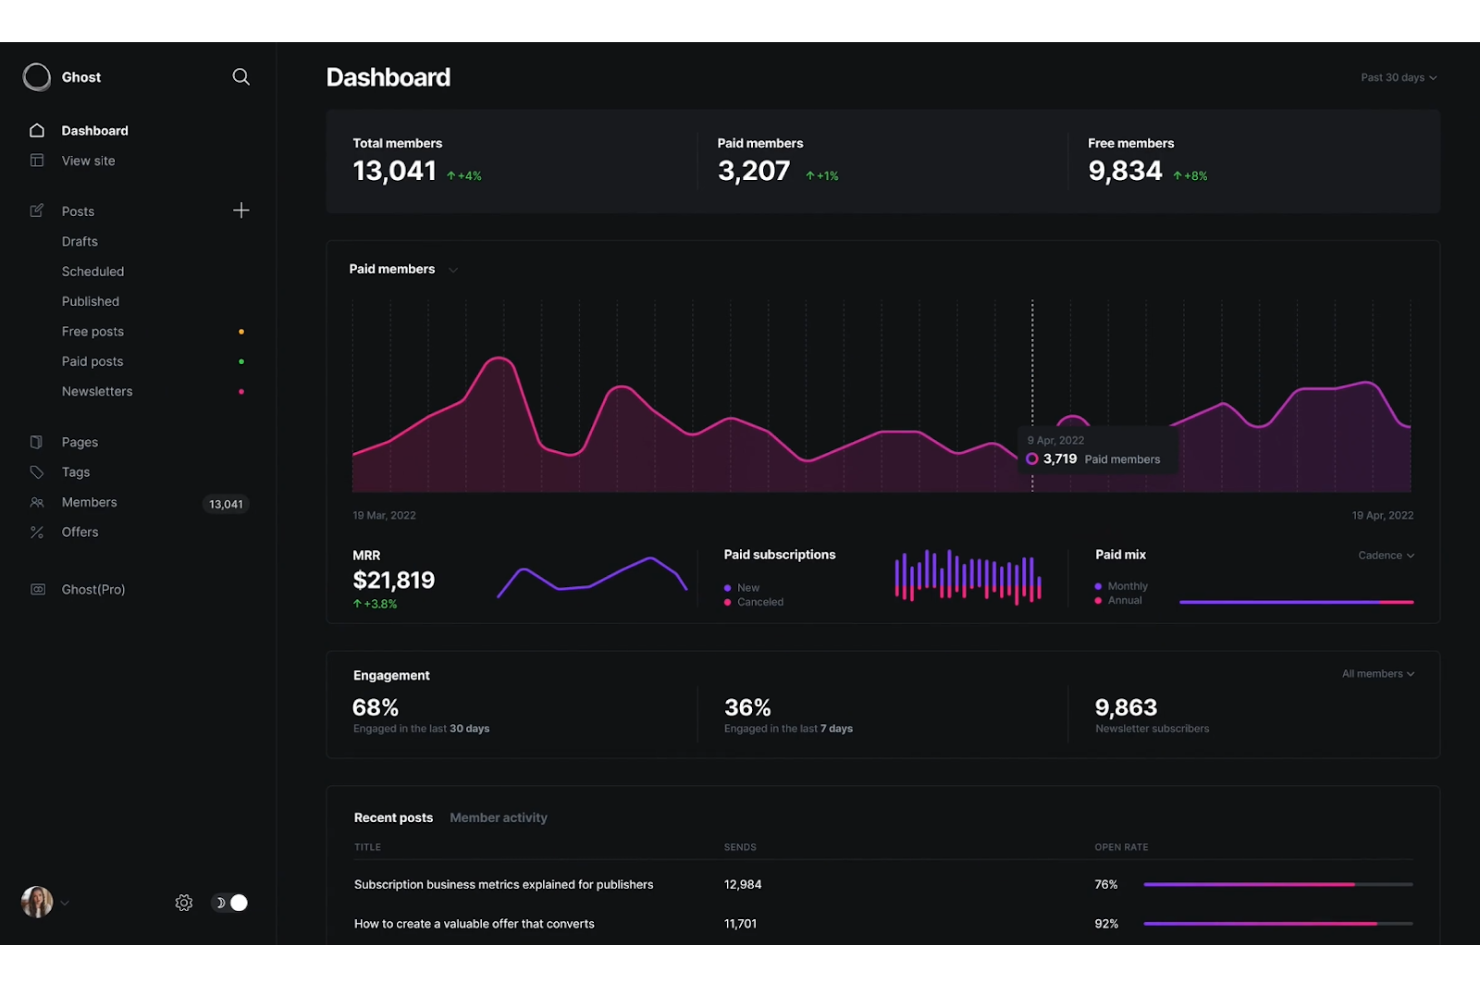Open Pages in sidebar
1480x987 pixels.
pos(80,442)
